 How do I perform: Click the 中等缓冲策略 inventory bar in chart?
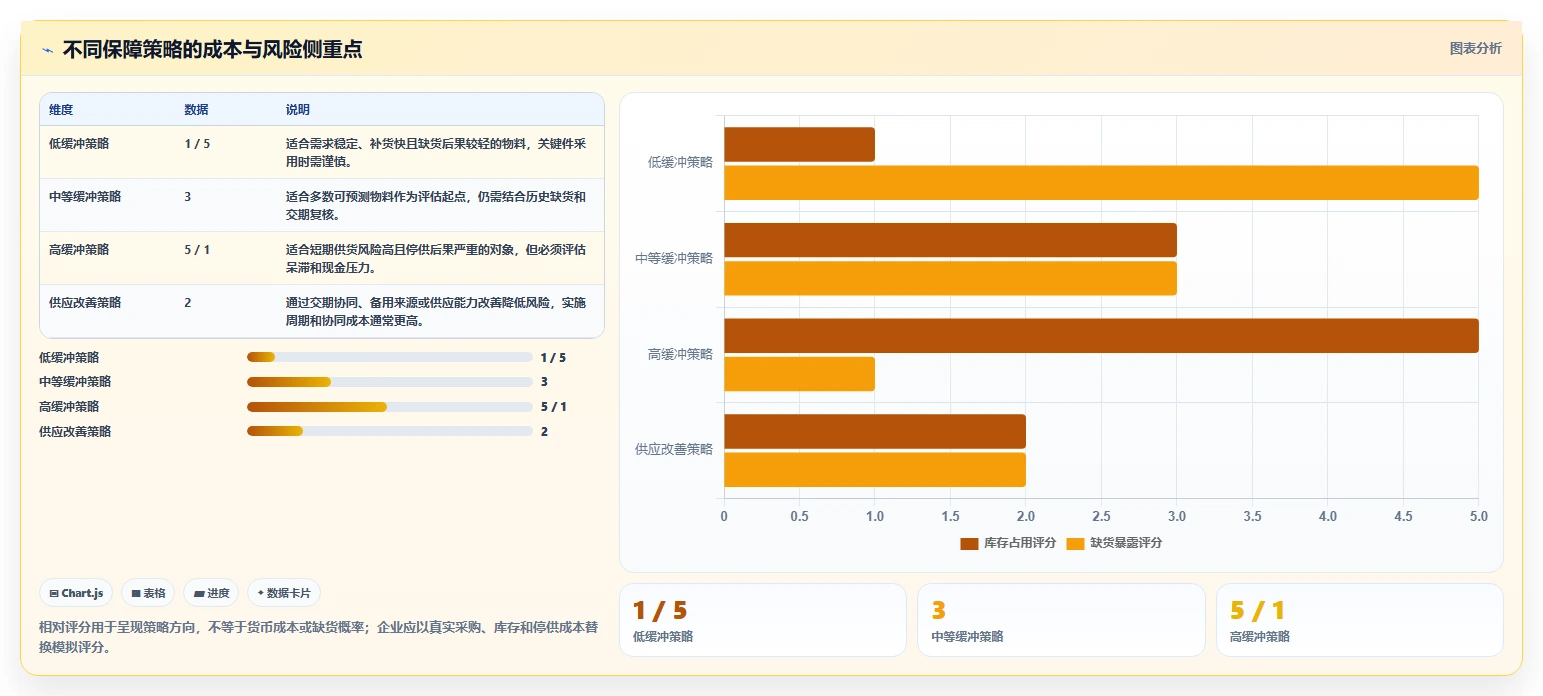950,240
